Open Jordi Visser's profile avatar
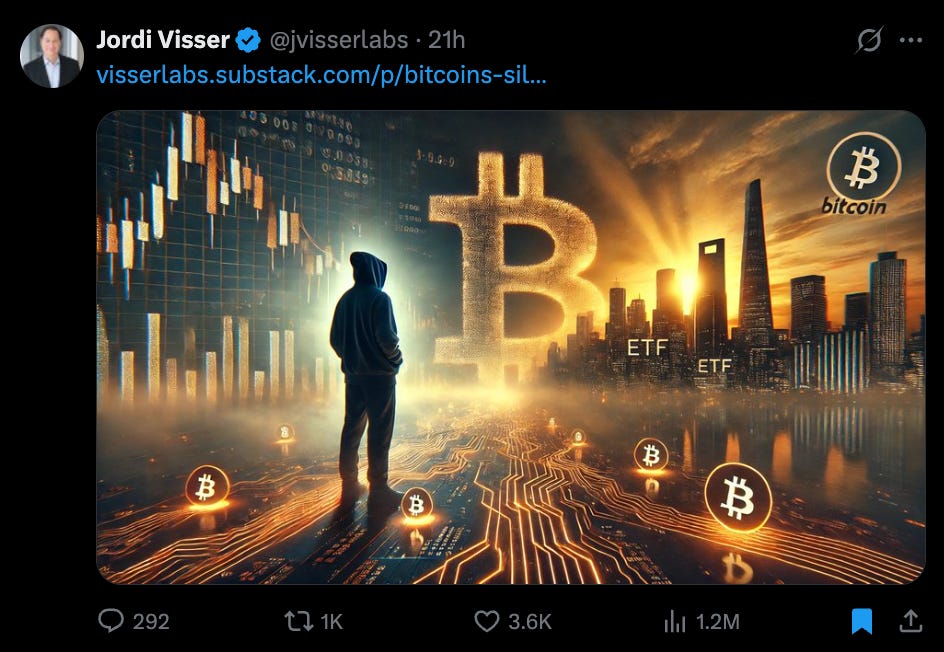This screenshot has height=652, width=944. (x=52, y=56)
